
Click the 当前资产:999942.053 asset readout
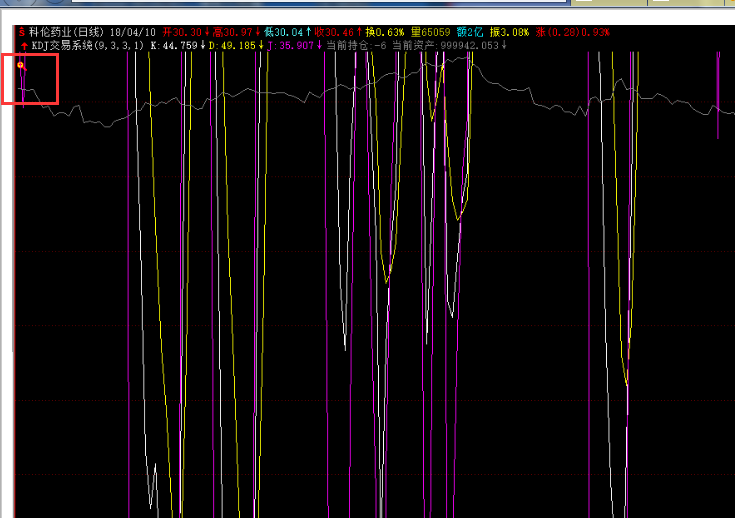point(445,45)
